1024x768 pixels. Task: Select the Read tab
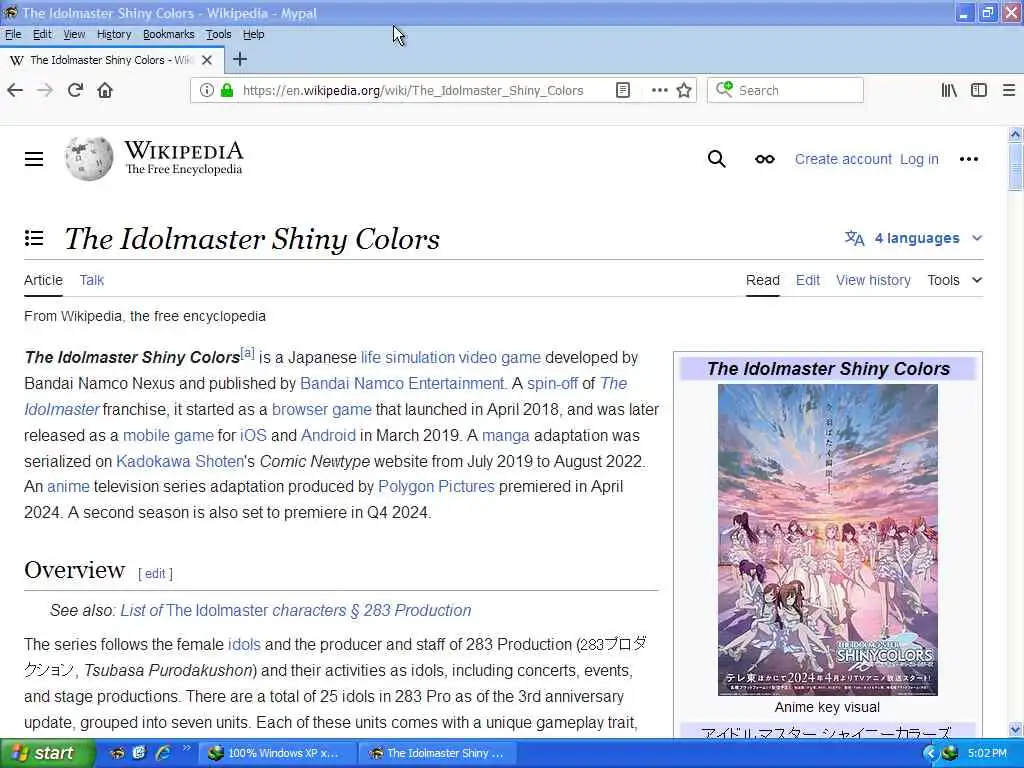[x=763, y=280]
